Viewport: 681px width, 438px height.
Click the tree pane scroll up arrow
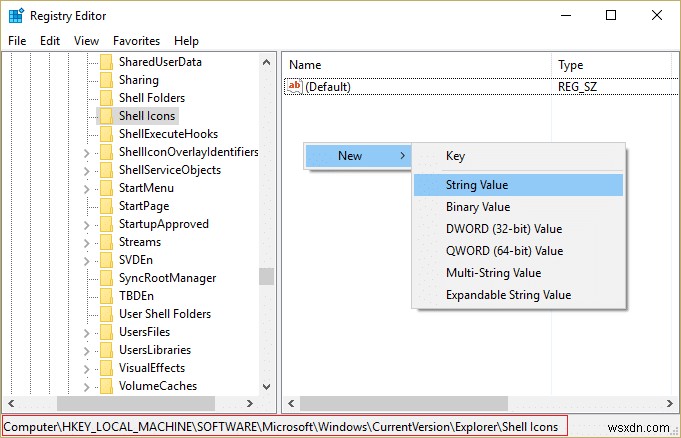click(267, 62)
